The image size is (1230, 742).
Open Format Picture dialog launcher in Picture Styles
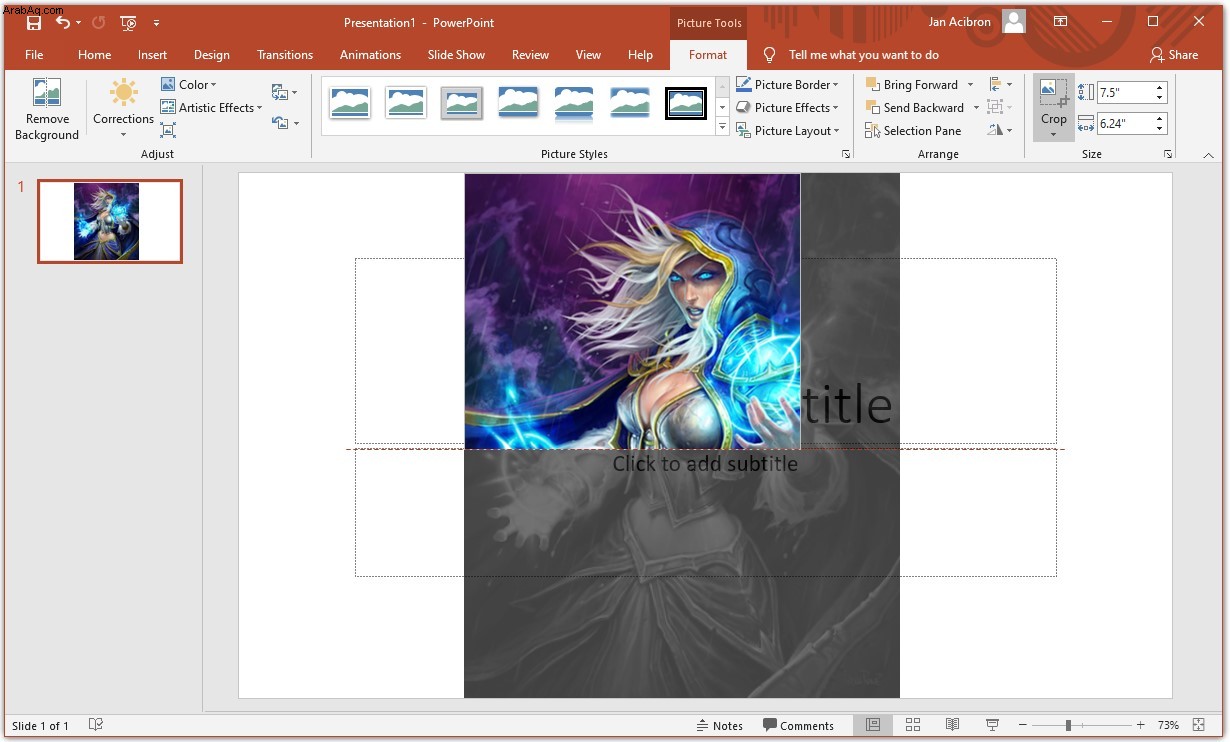pyautogui.click(x=846, y=155)
